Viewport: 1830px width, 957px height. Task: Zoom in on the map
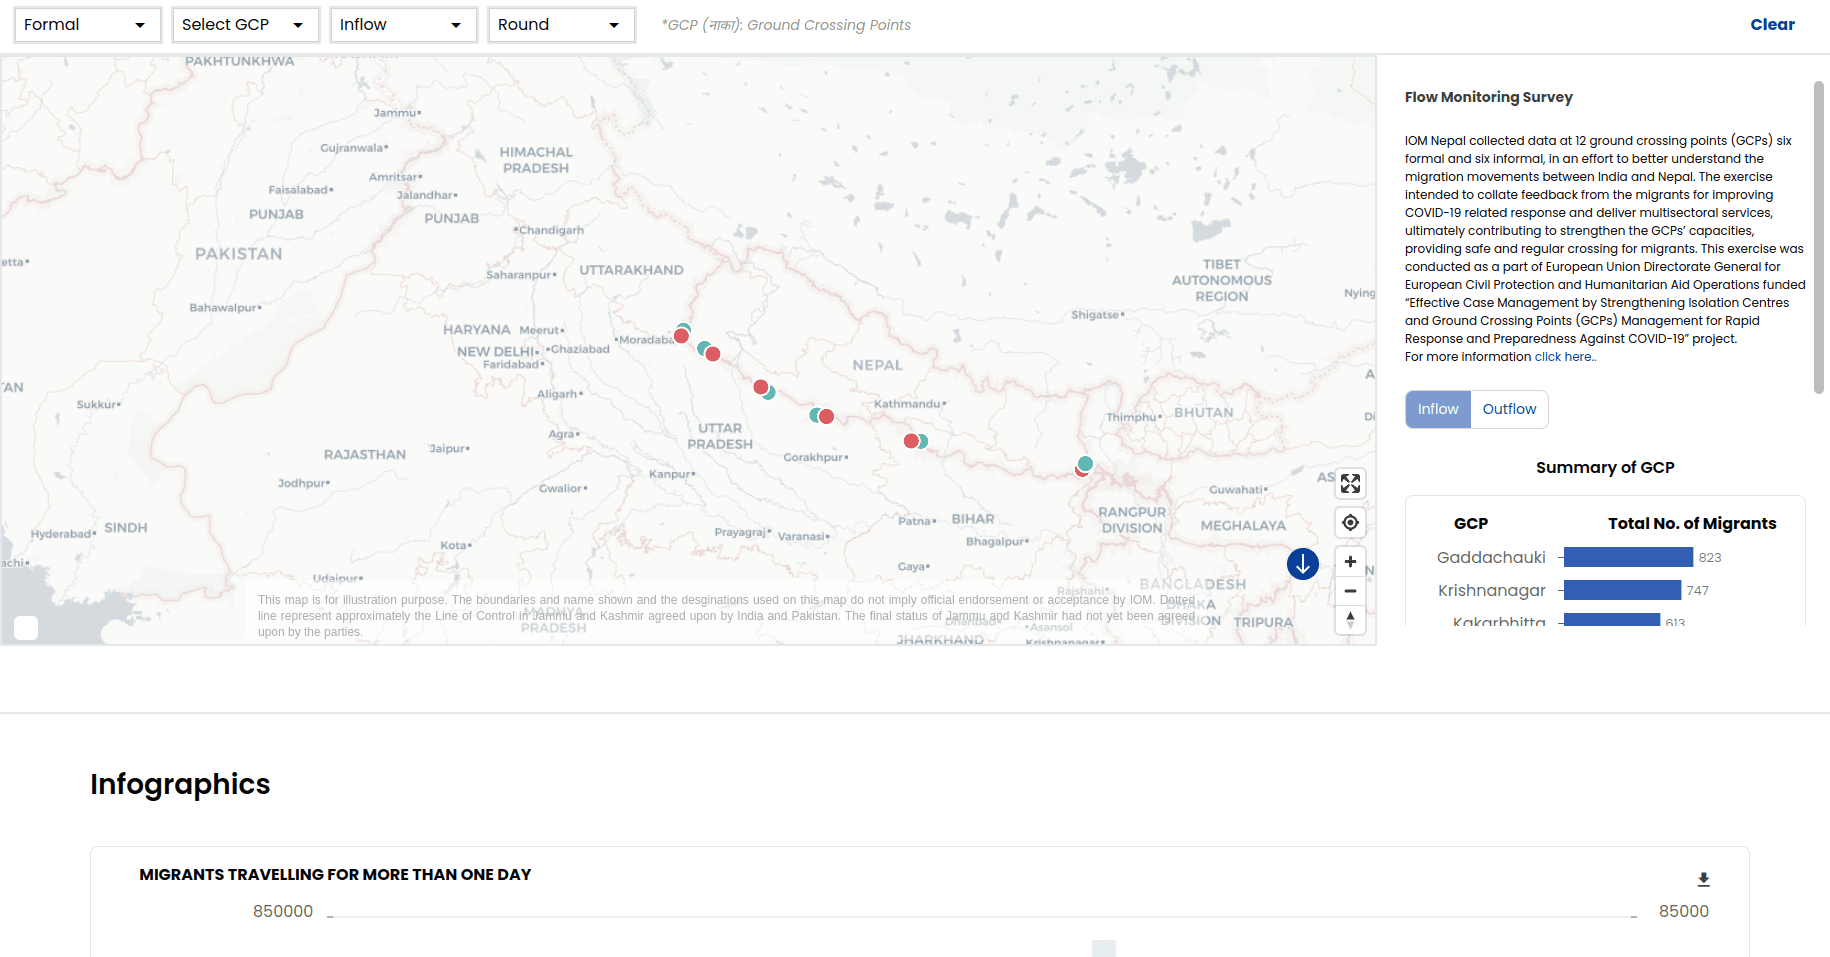(x=1350, y=562)
